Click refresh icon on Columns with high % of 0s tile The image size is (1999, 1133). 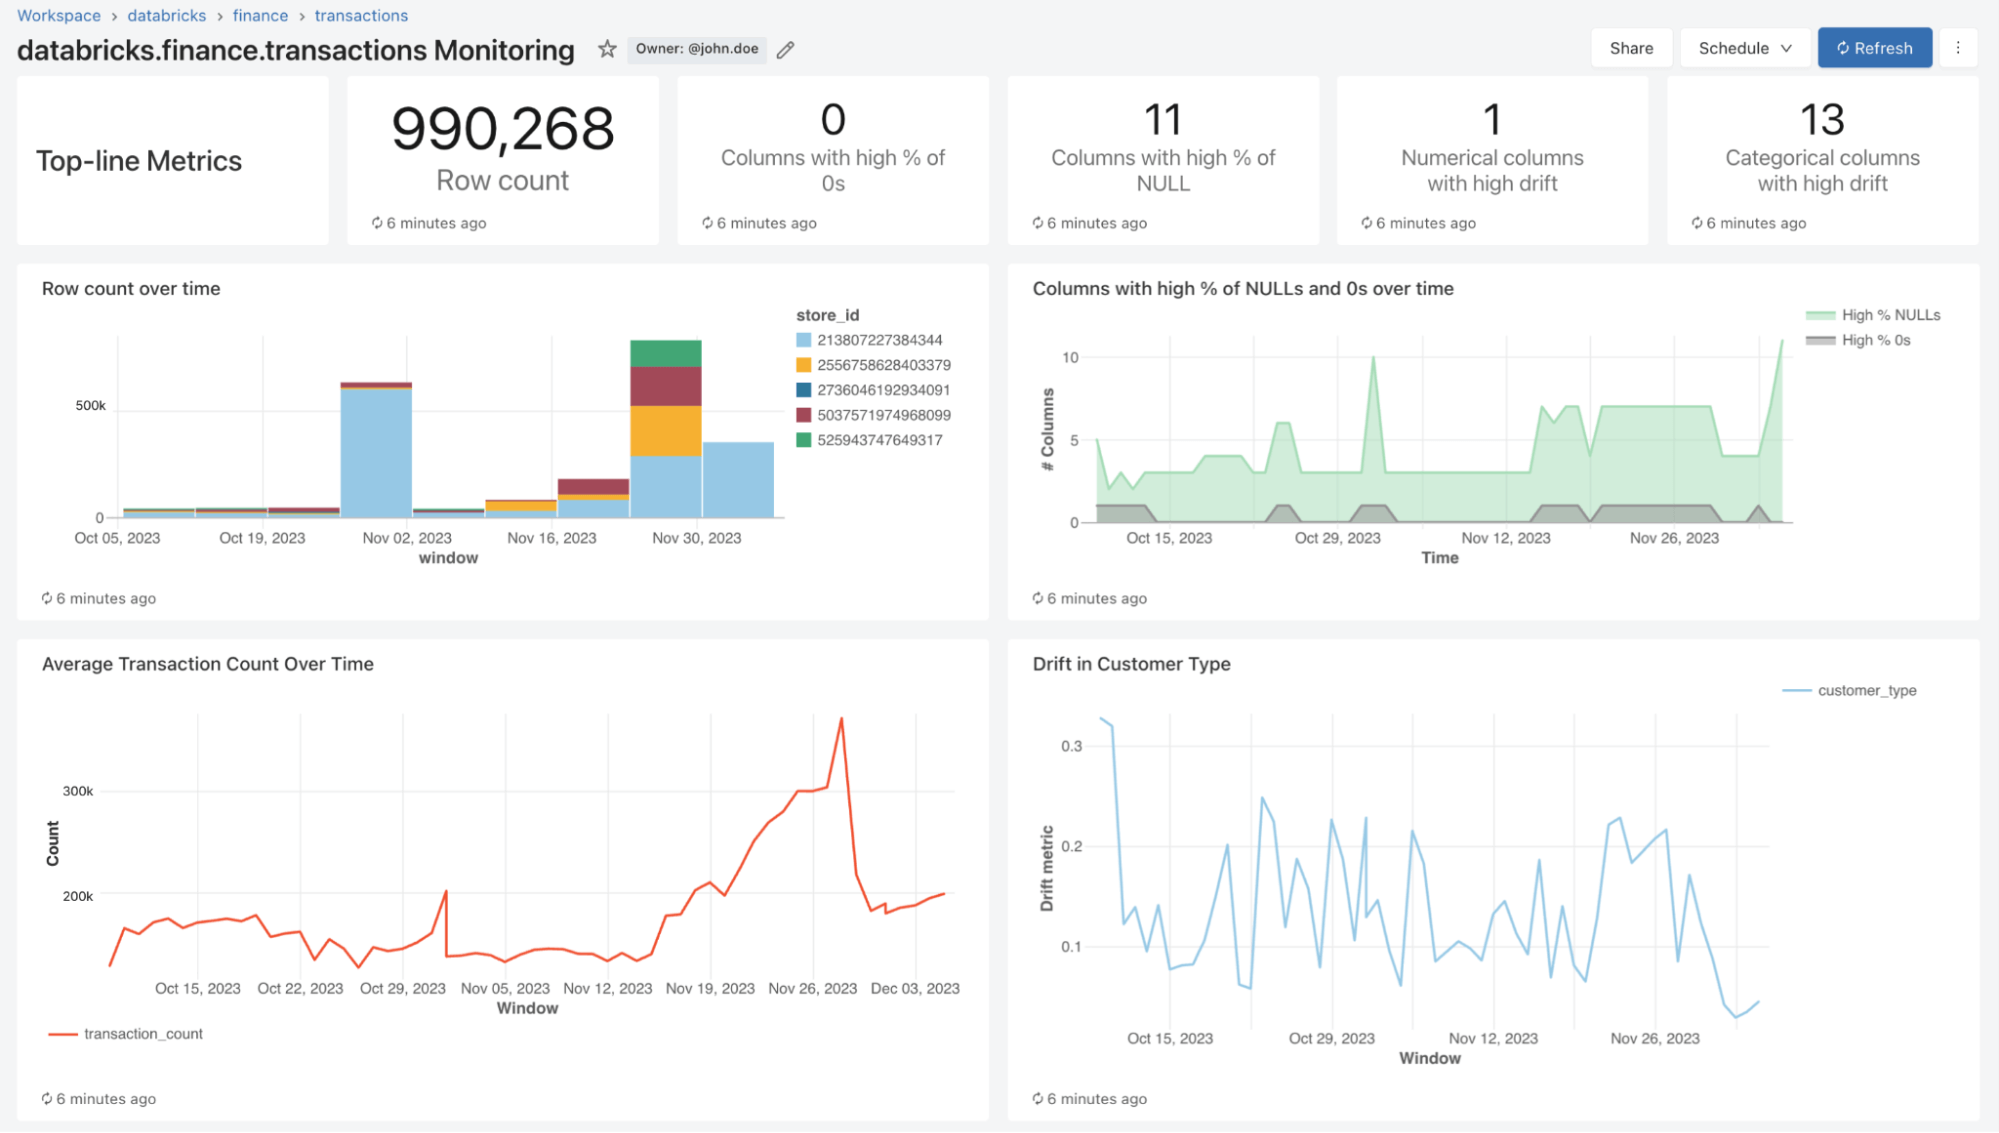(706, 223)
